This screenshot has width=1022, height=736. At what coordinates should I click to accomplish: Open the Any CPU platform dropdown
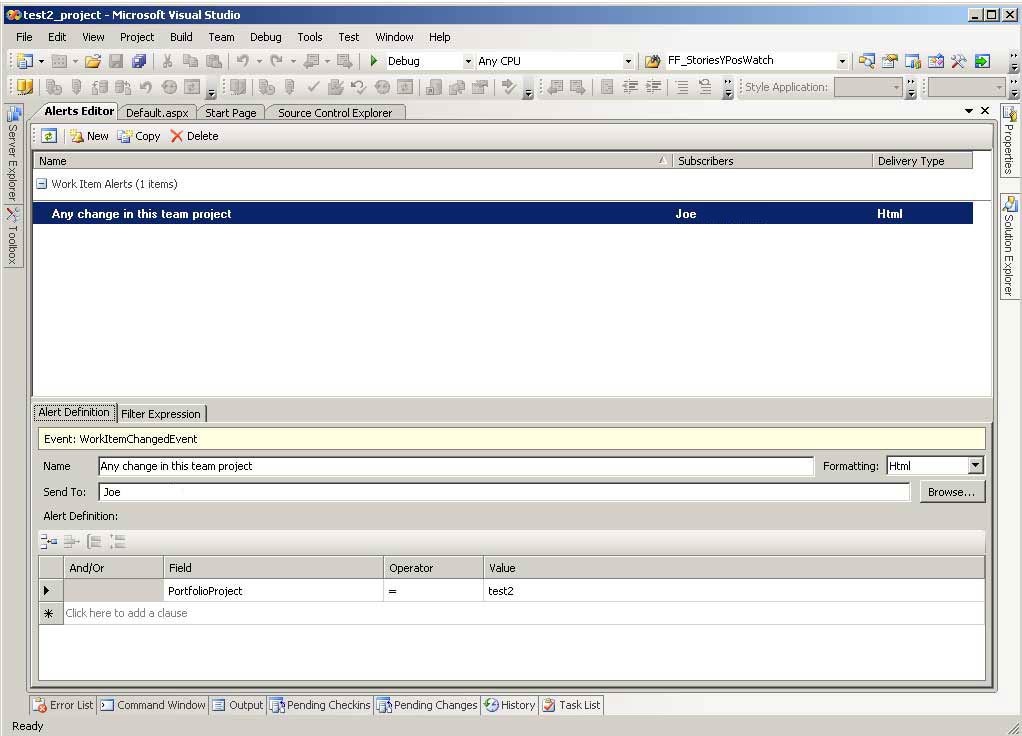628,61
